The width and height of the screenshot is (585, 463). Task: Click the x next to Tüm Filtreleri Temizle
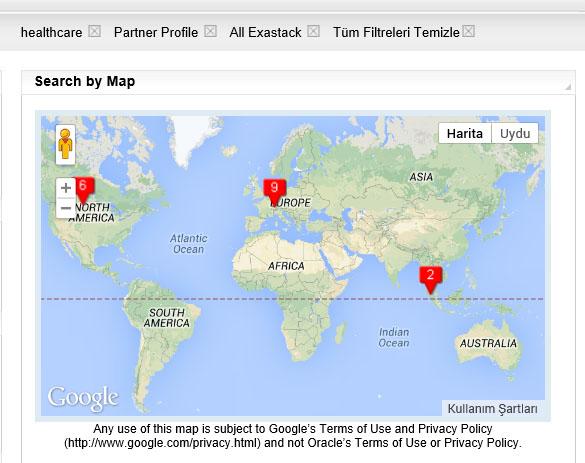pos(469,31)
